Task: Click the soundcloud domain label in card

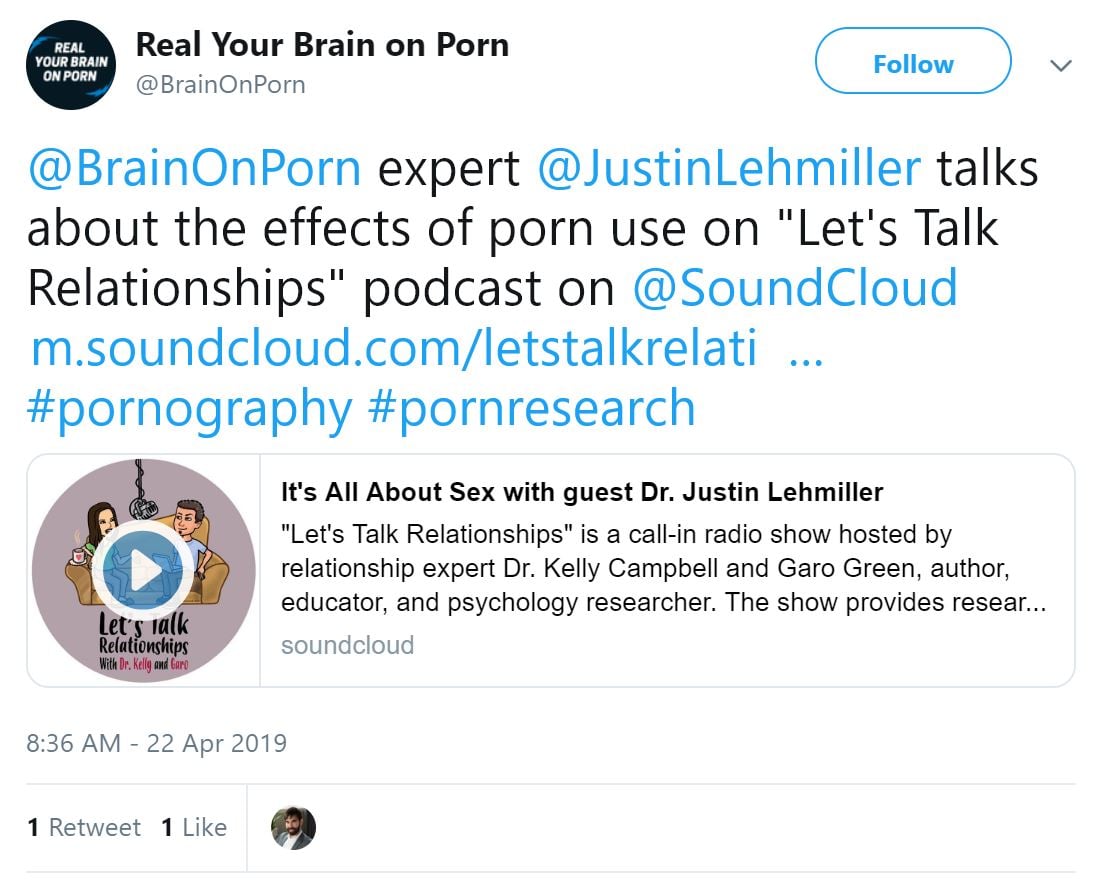Action: click(347, 645)
